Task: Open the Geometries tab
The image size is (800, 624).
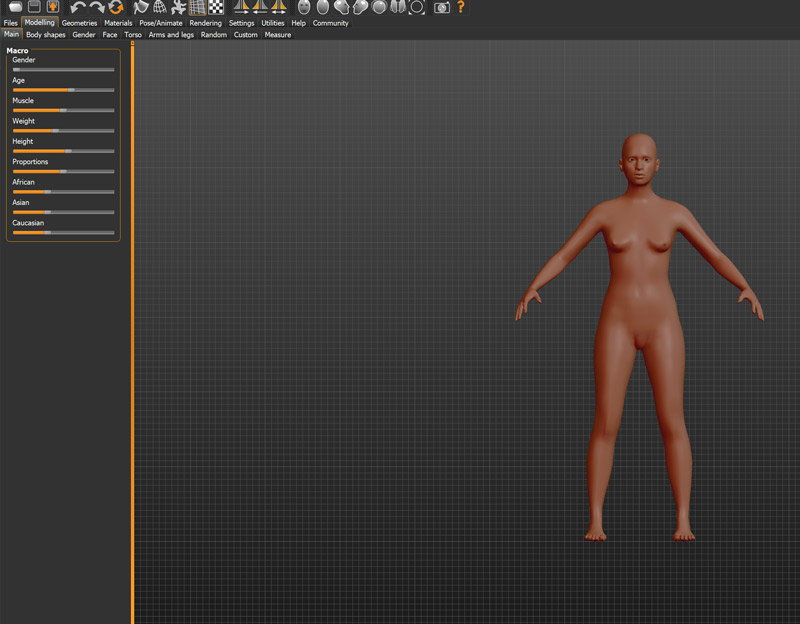Action: coord(79,22)
